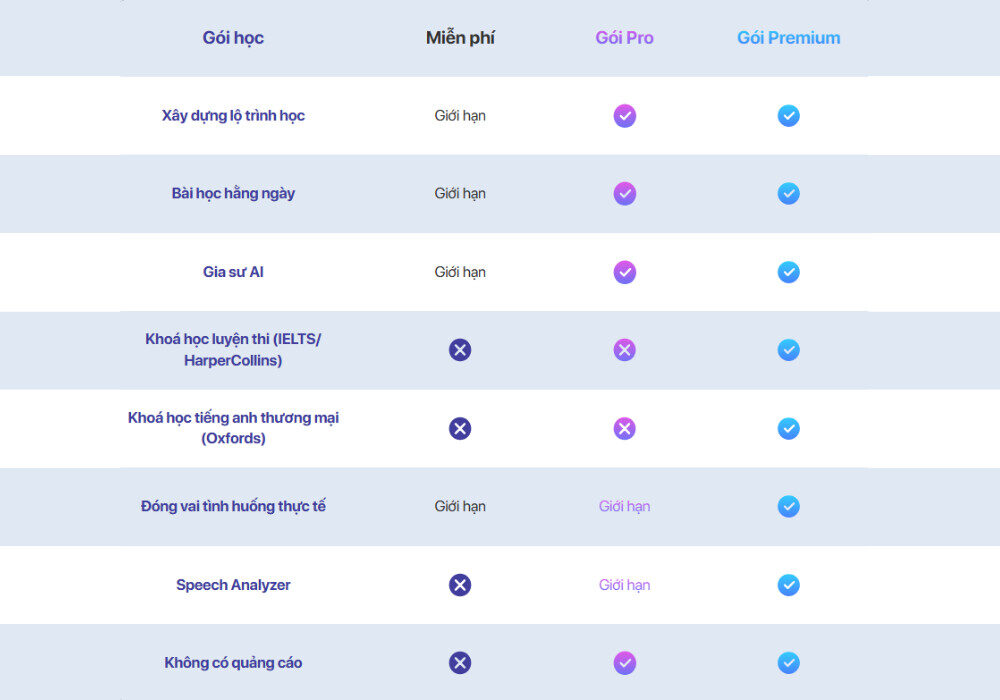Click Miễn phí X icon for Không có quảng cáo
Image resolution: width=1000 pixels, height=700 pixels.
click(460, 663)
